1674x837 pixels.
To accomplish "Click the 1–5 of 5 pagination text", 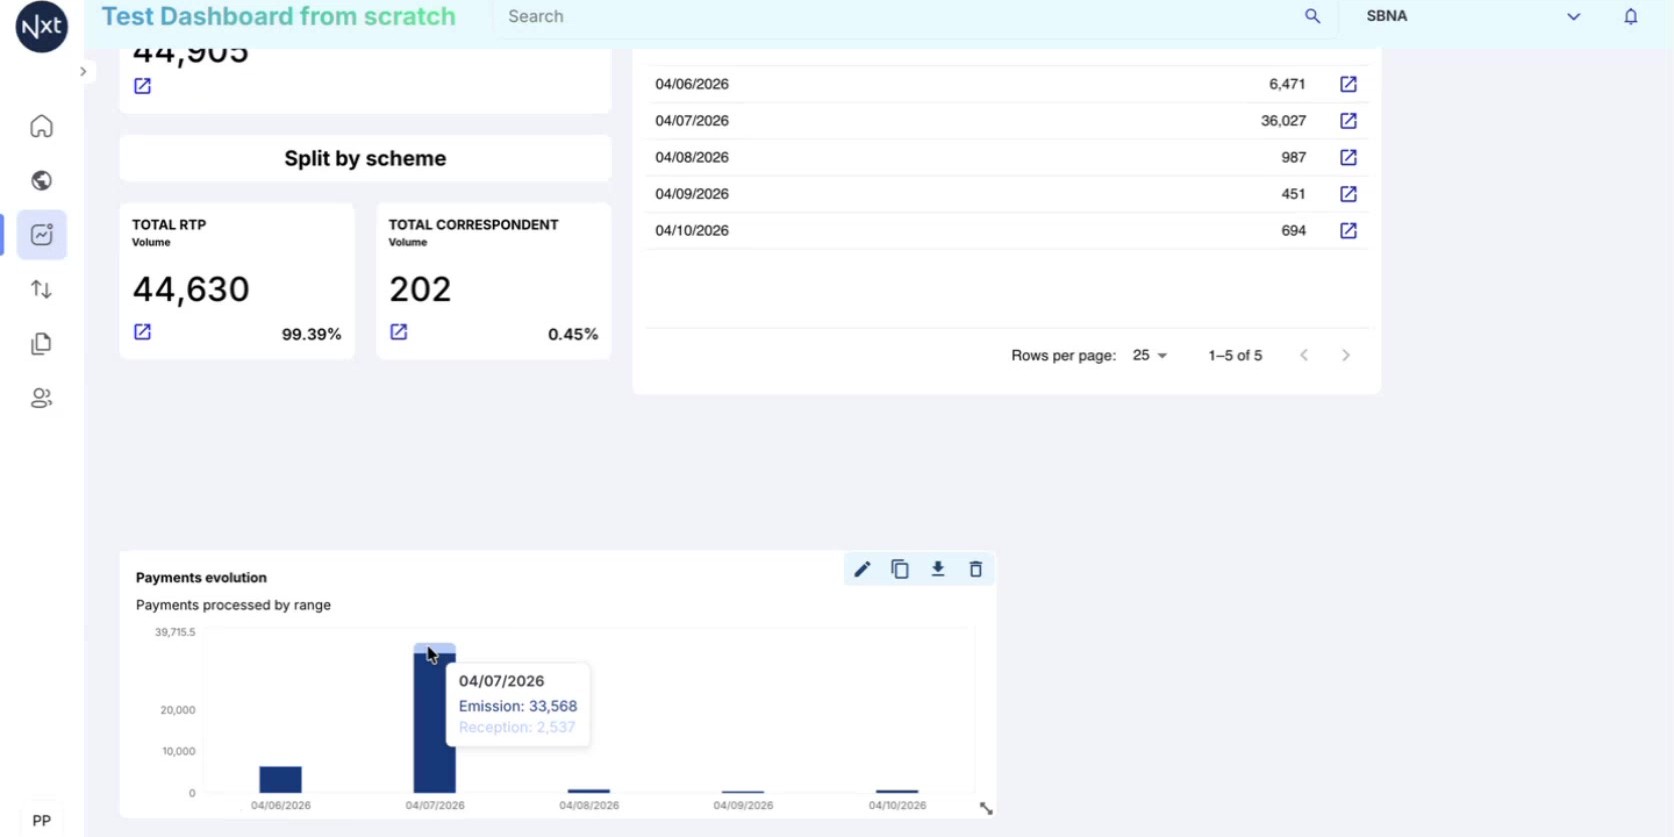I will [x=1235, y=356].
